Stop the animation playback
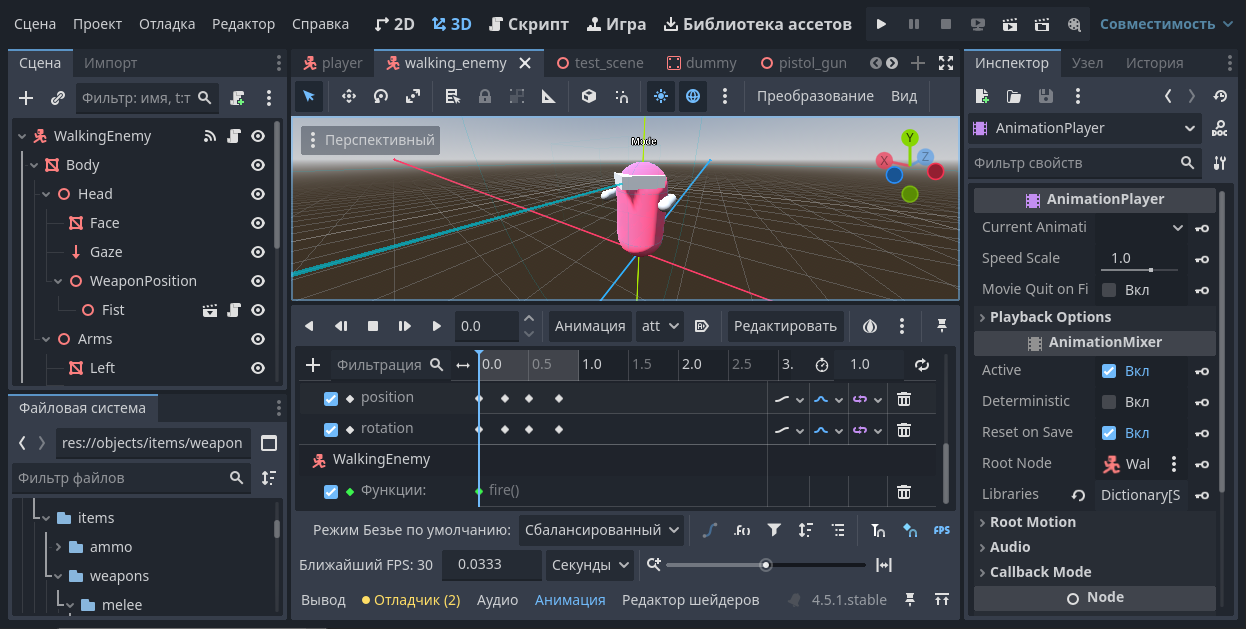Viewport: 1246px width, 629px height. click(373, 326)
